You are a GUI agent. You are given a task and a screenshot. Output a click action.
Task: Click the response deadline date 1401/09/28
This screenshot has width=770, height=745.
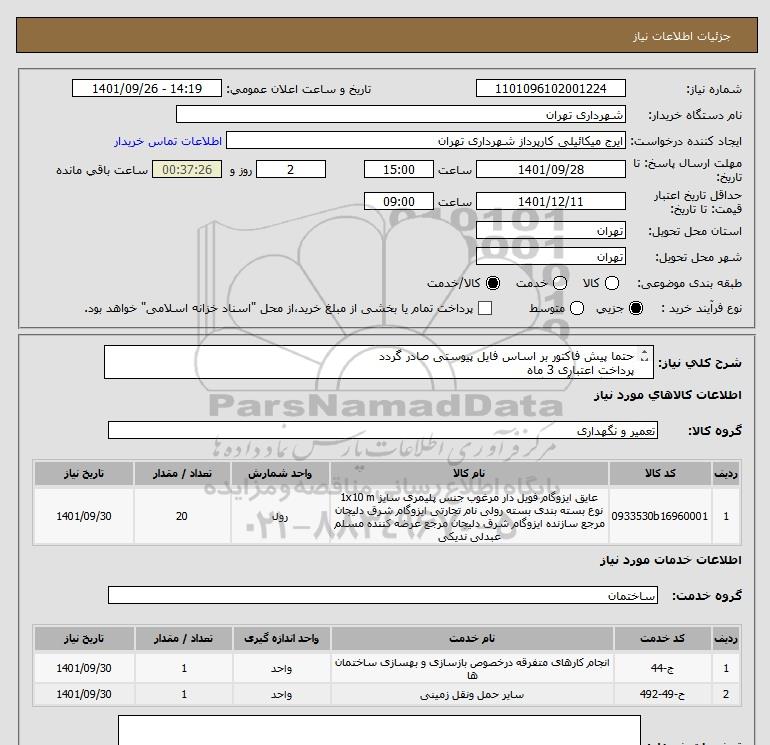pyautogui.click(x=550, y=169)
